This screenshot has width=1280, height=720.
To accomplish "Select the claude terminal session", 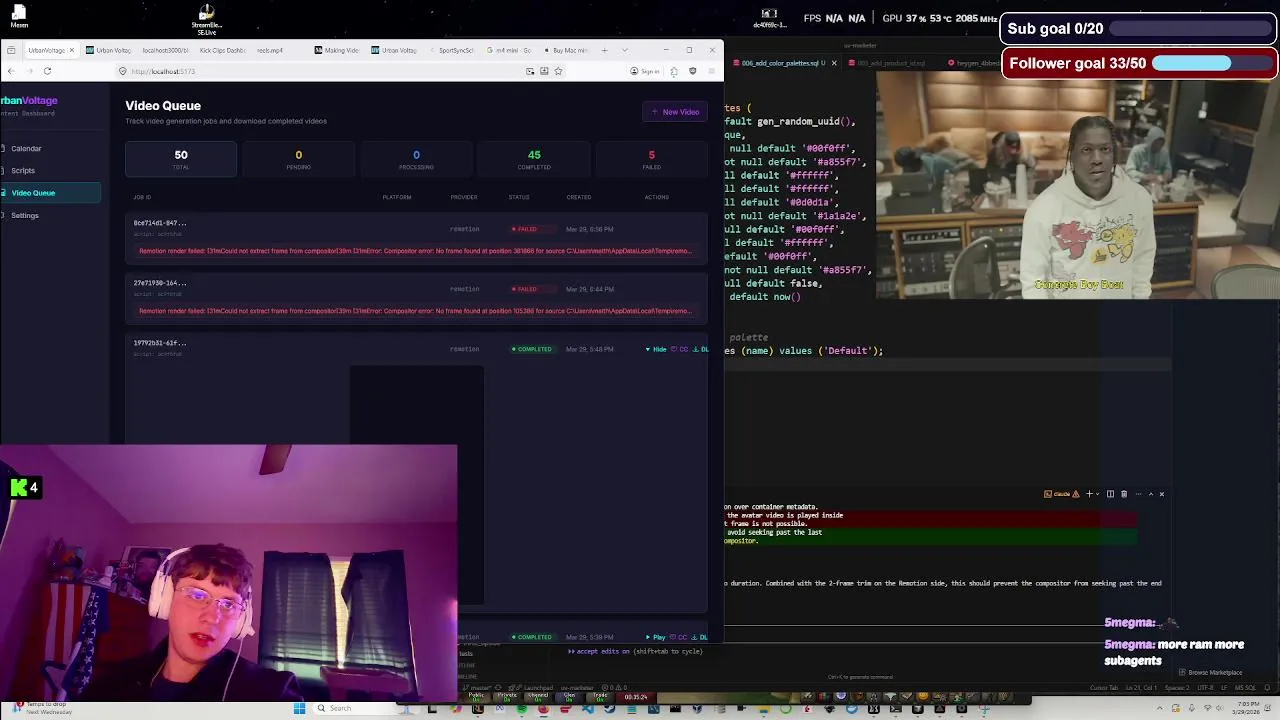I will [1061, 494].
